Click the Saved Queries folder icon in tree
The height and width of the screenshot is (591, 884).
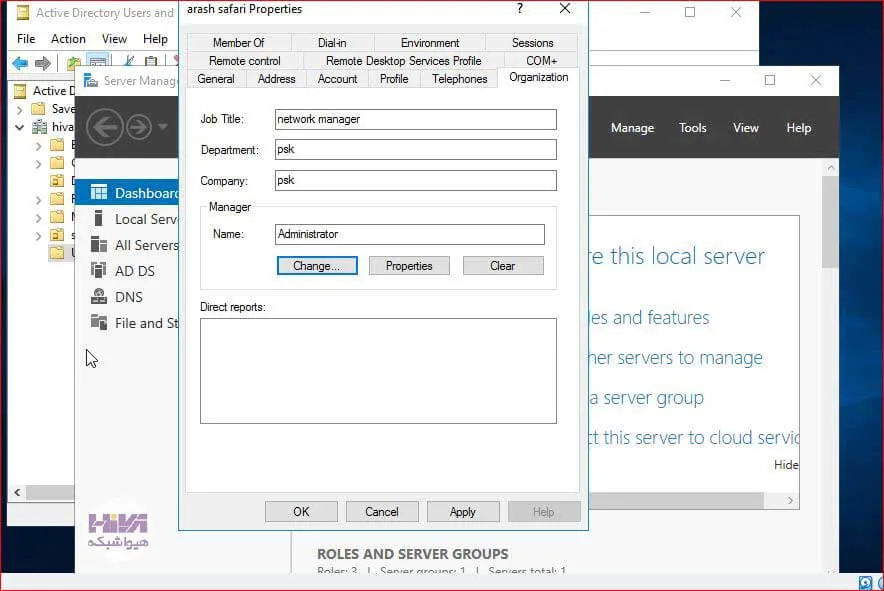(x=38, y=108)
